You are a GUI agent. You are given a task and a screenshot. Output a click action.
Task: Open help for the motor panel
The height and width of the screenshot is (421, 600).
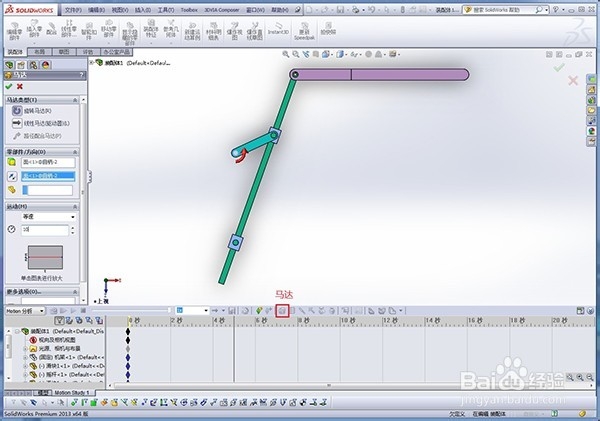[x=81, y=75]
